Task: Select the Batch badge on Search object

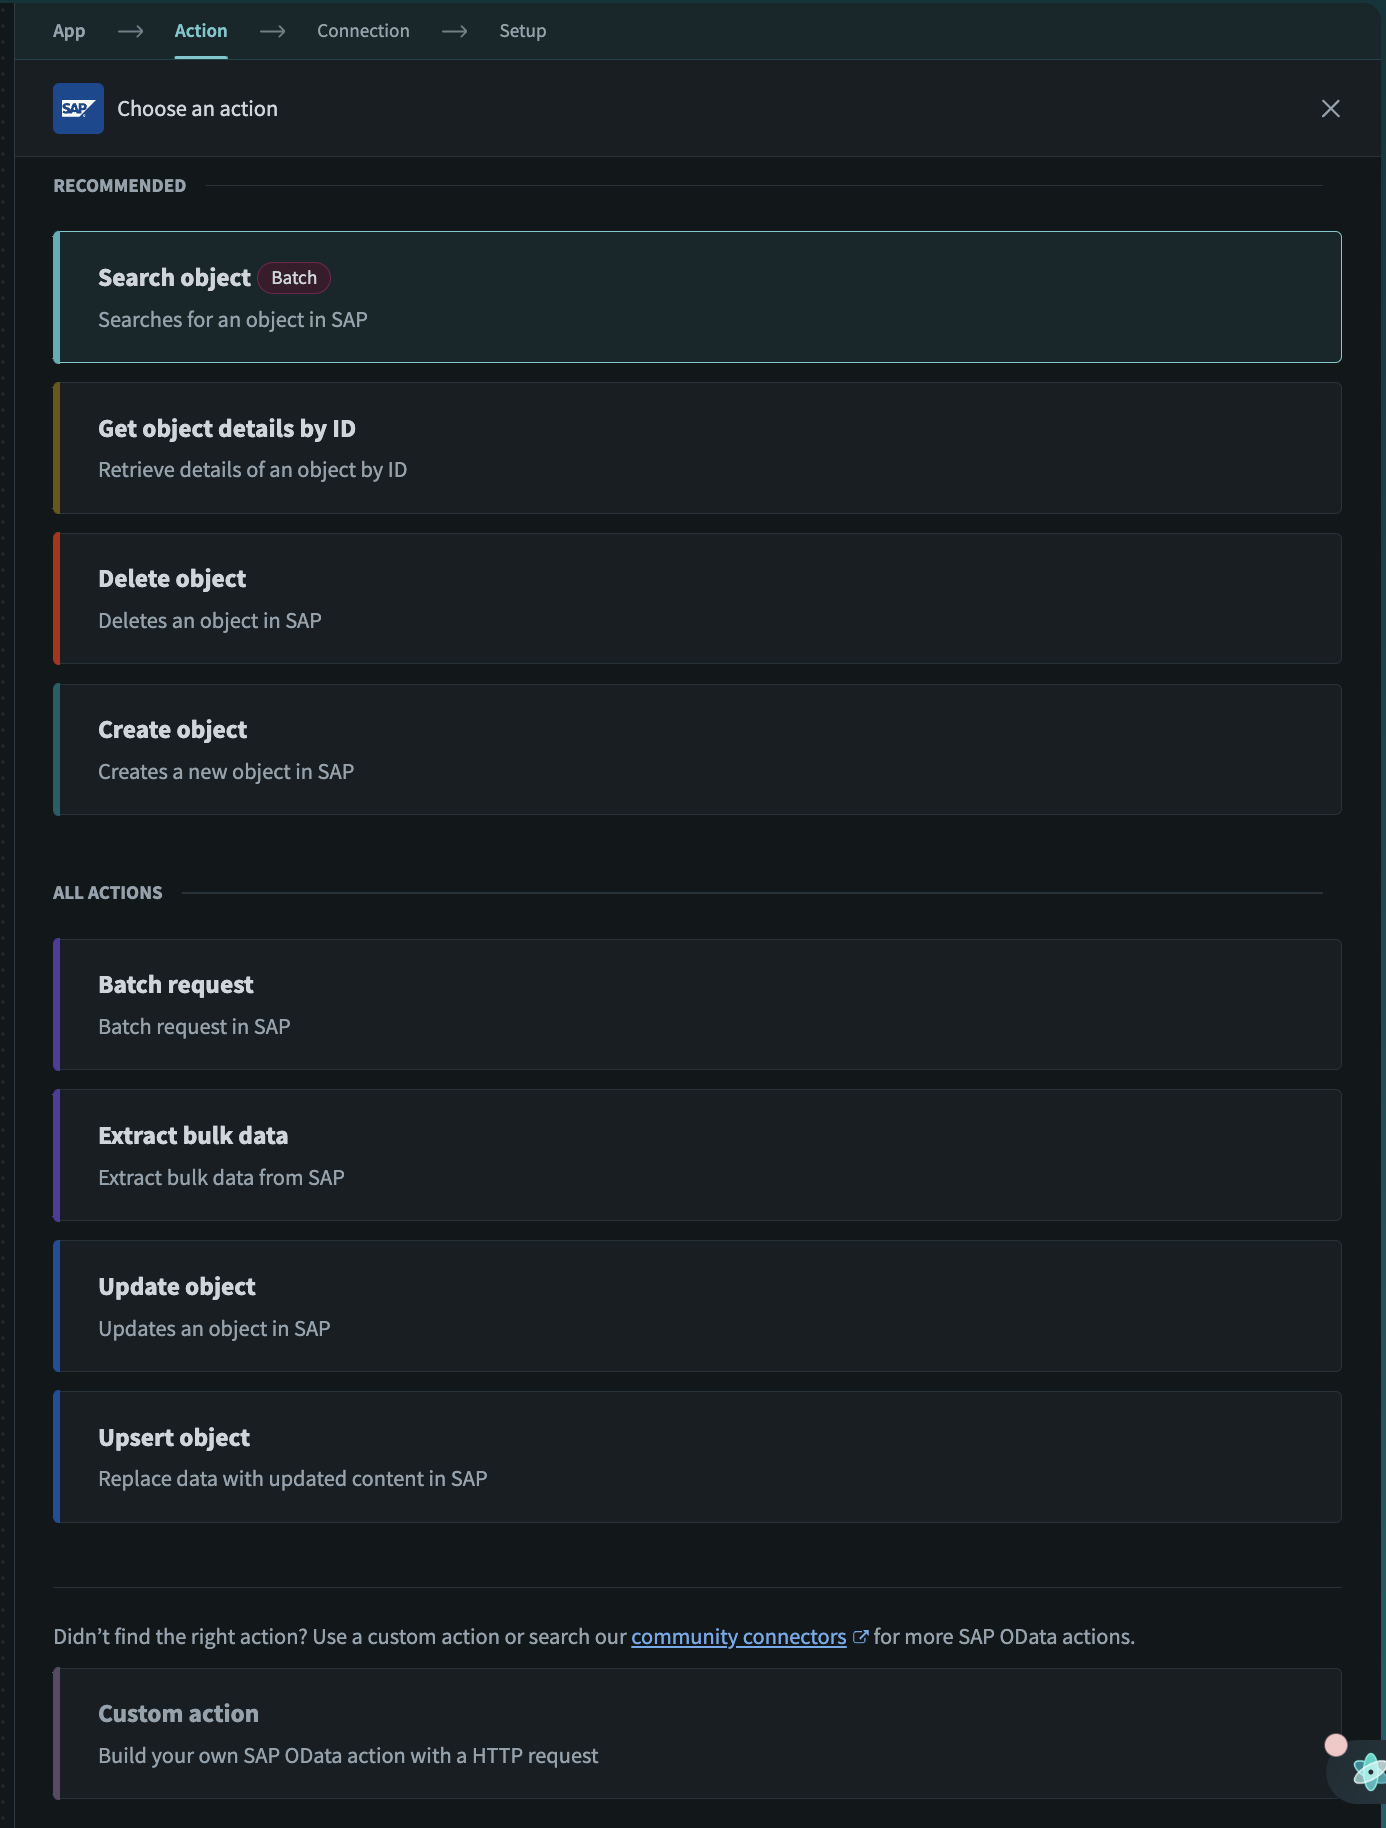Action: coord(293,278)
